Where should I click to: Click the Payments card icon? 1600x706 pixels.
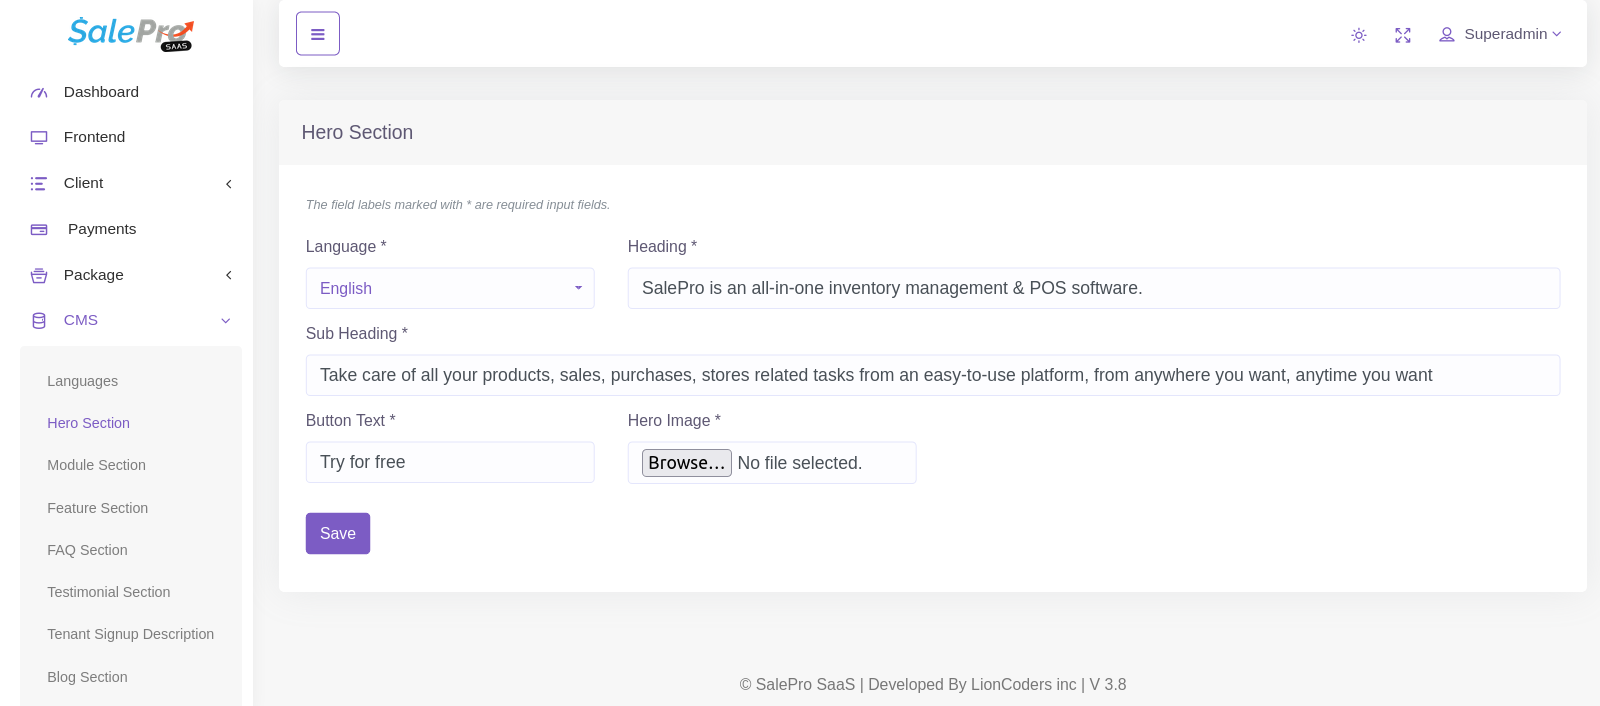point(39,229)
